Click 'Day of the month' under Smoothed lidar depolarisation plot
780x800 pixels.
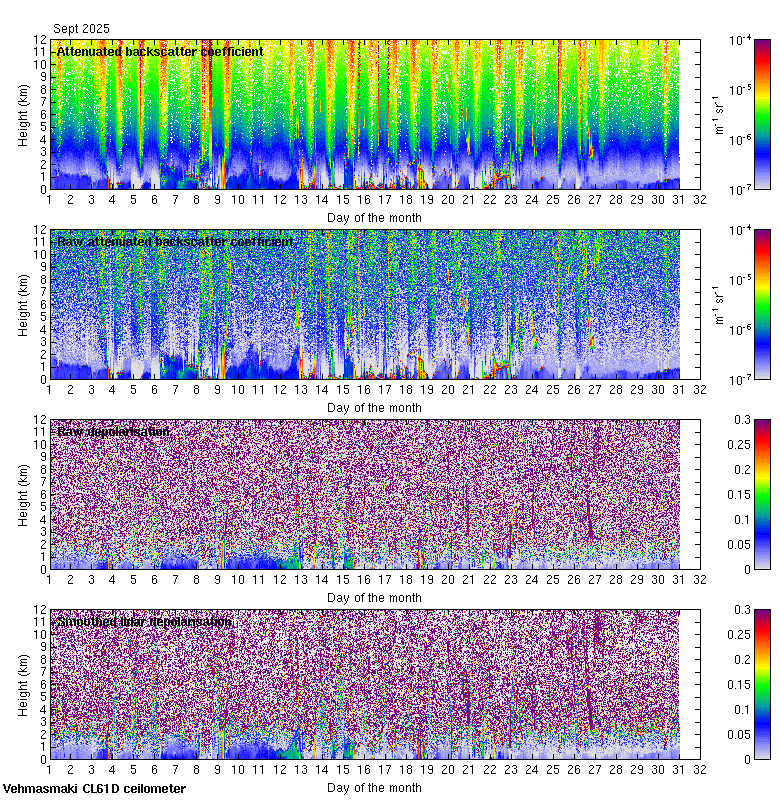point(374,788)
